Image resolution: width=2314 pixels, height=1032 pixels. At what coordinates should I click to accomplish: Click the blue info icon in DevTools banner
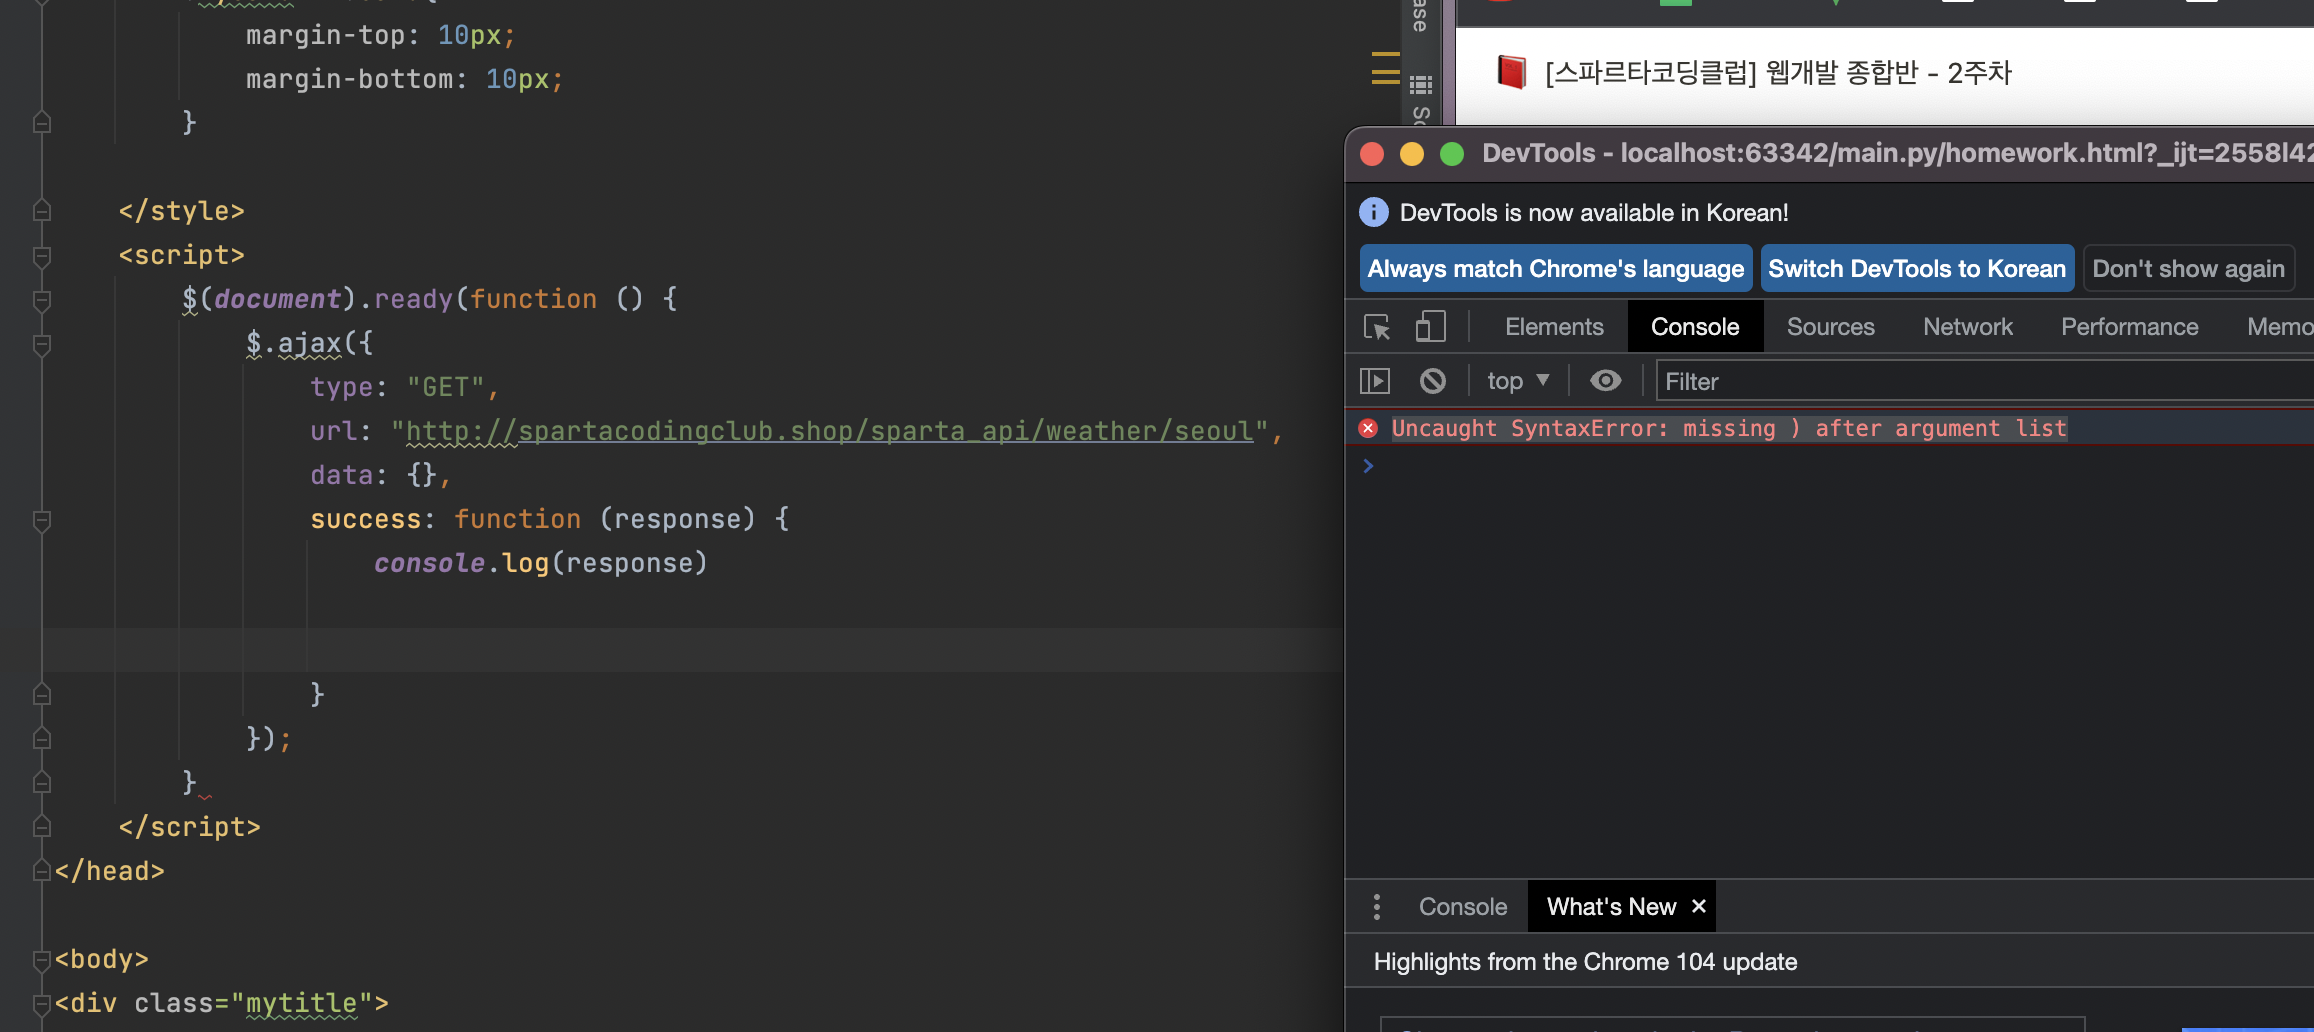[1374, 212]
